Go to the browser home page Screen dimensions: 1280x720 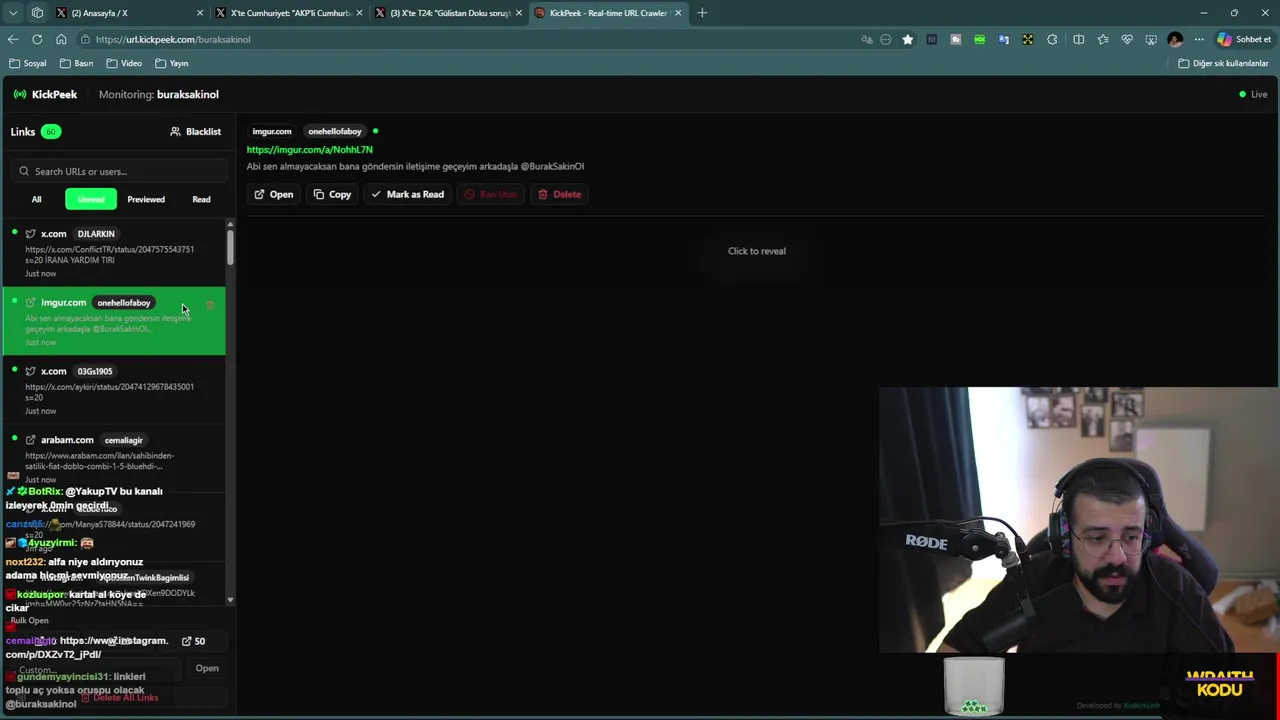pyautogui.click(x=61, y=39)
